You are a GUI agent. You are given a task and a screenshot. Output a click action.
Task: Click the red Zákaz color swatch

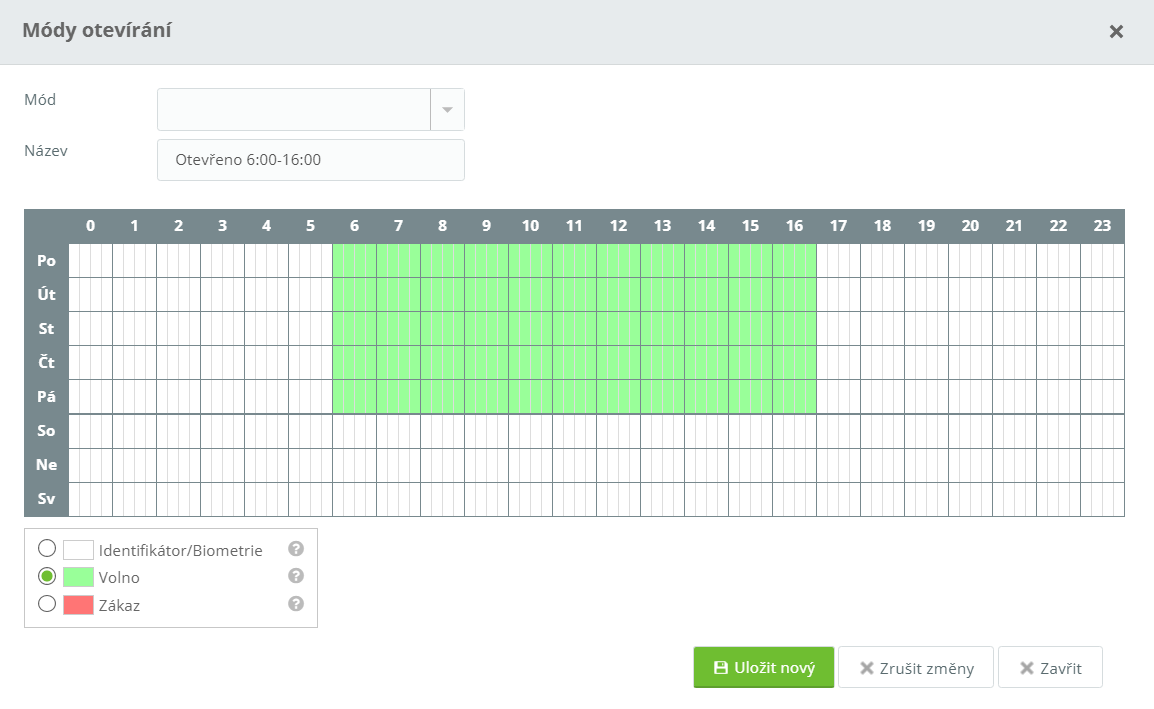pyautogui.click(x=78, y=605)
